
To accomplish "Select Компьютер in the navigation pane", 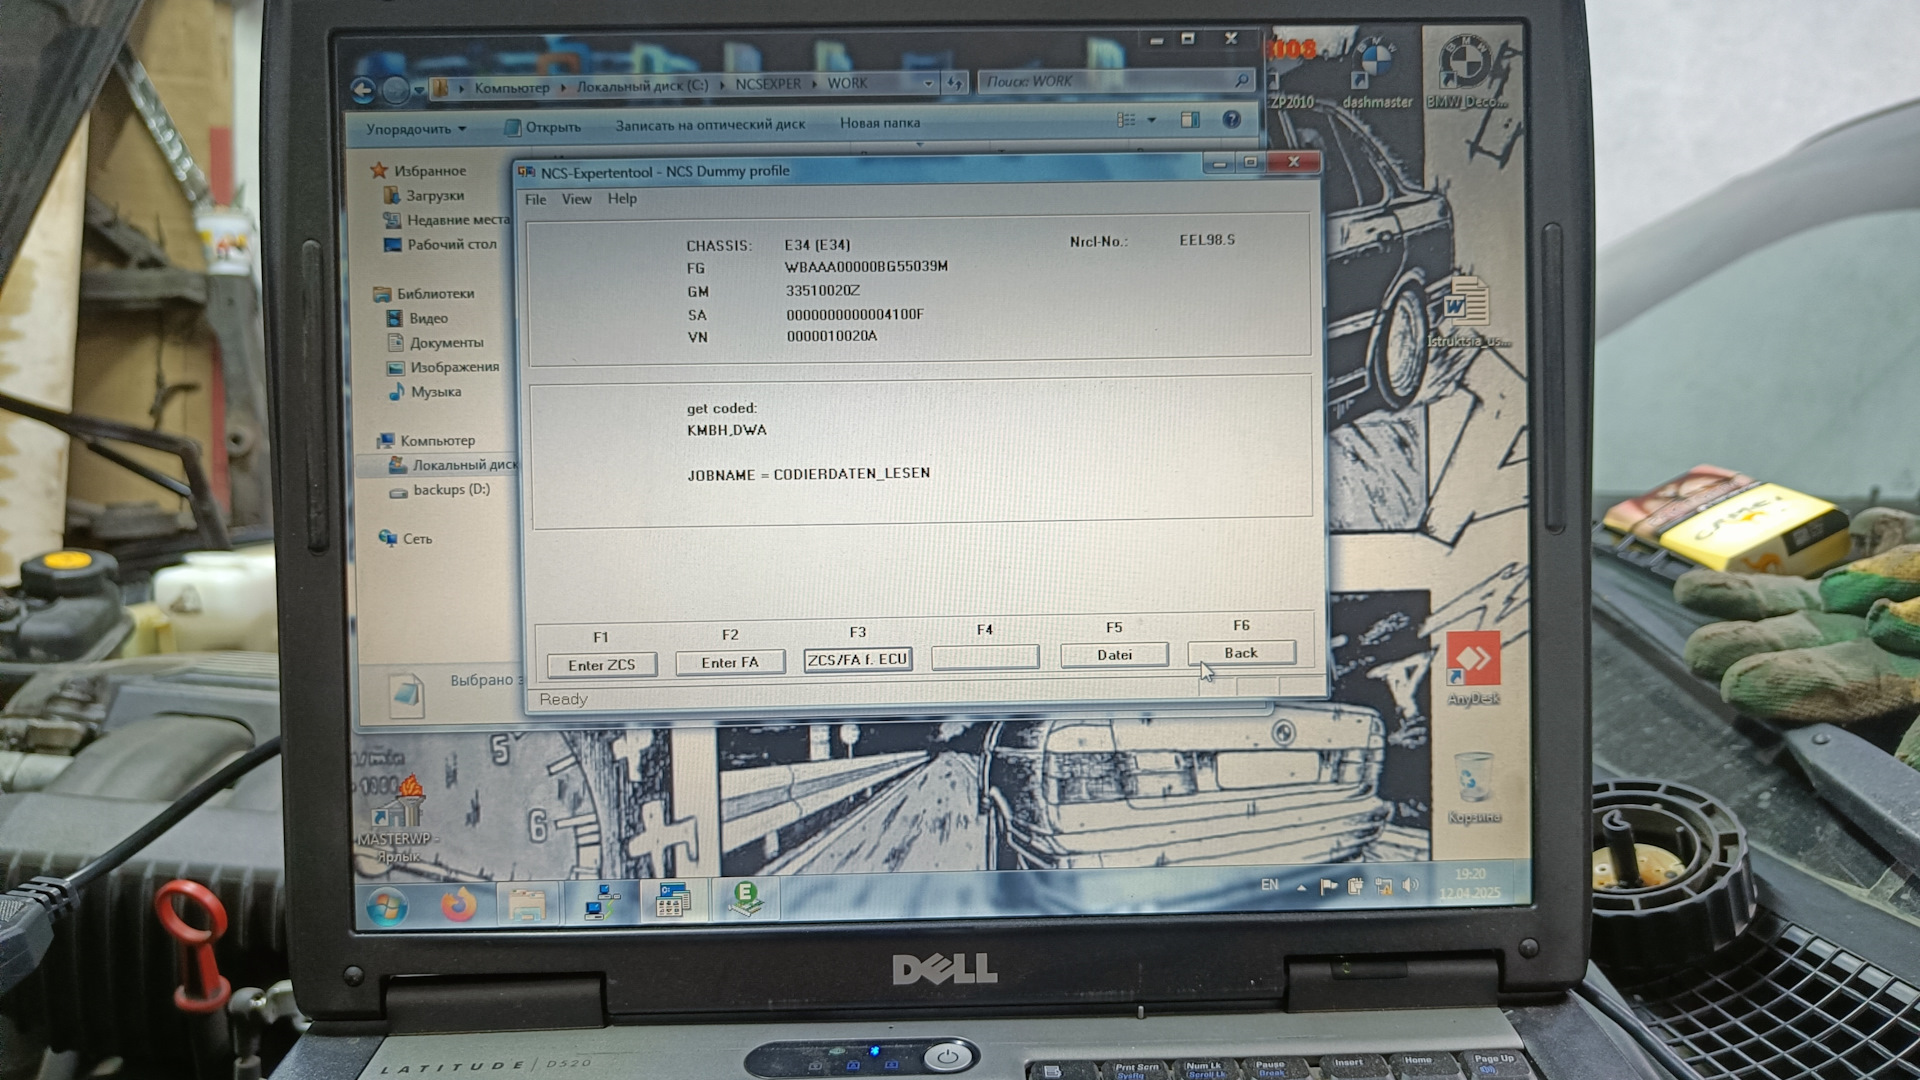I will pos(427,441).
